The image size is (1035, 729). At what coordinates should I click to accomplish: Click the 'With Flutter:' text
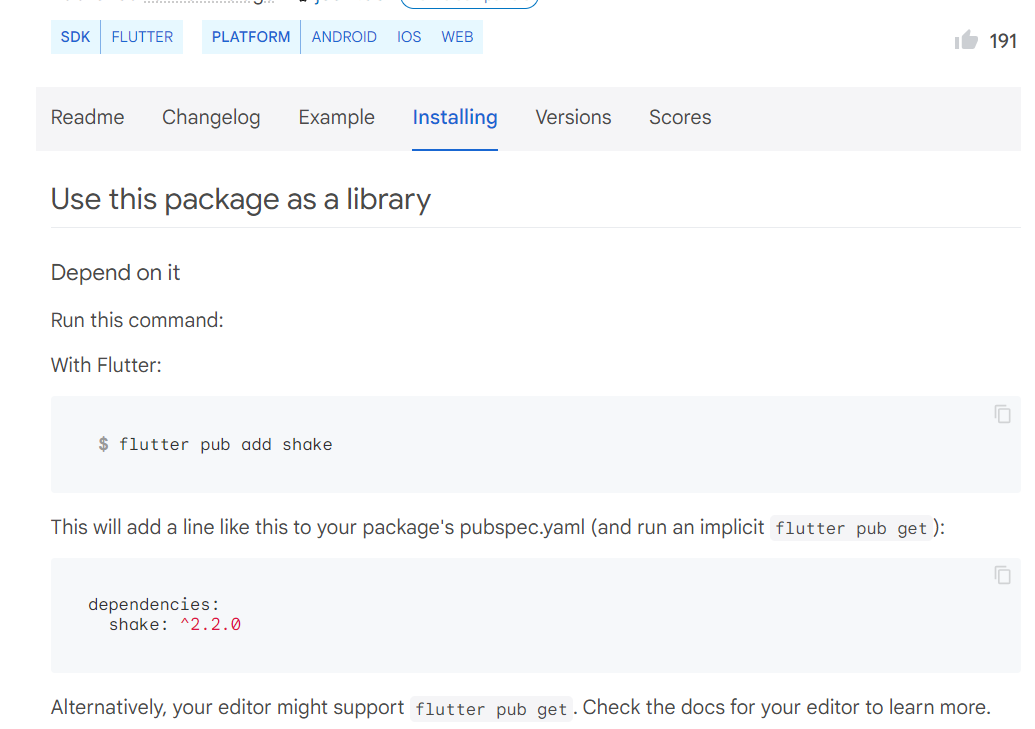106,365
